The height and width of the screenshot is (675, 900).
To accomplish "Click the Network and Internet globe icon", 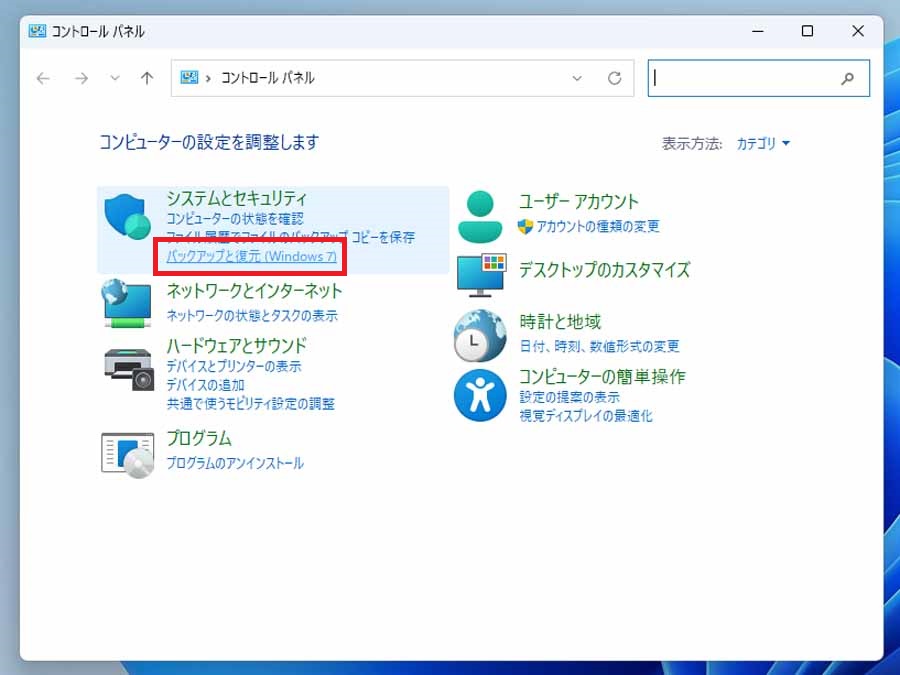I will click(127, 303).
